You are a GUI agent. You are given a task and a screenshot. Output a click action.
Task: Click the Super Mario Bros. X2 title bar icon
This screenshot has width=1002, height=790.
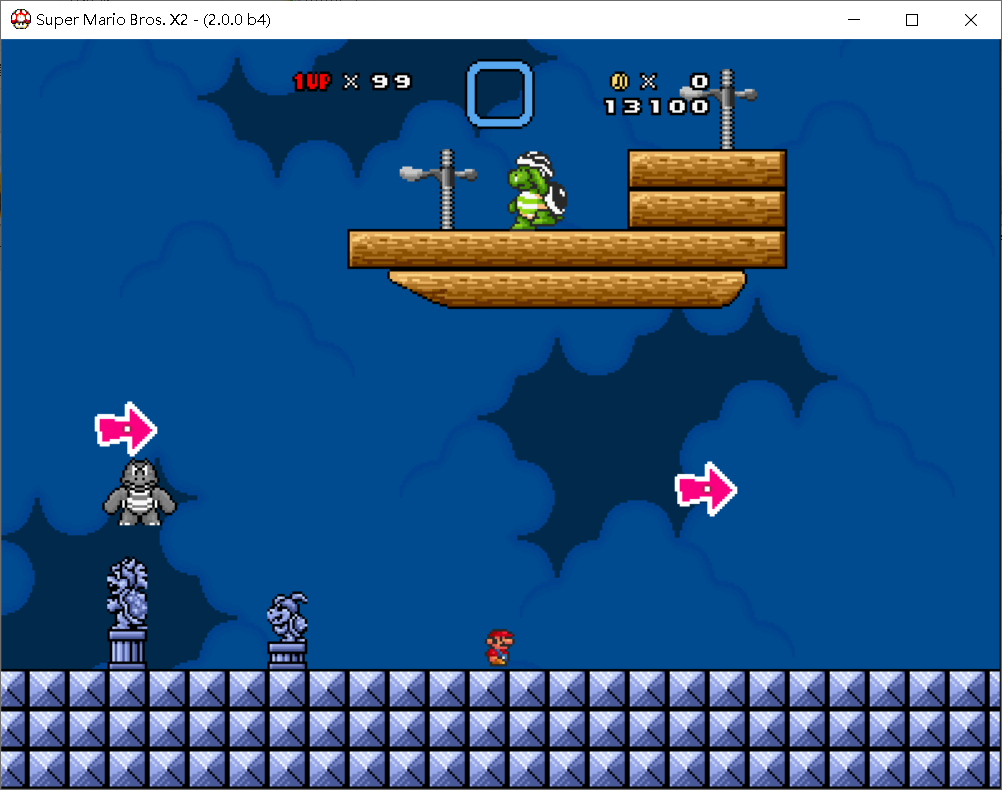pyautogui.click(x=20, y=19)
